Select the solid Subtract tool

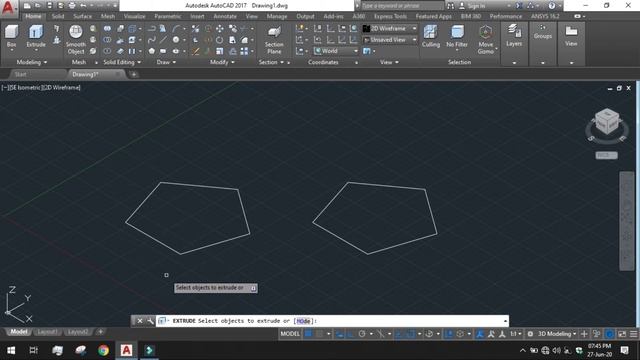[x=107, y=40]
